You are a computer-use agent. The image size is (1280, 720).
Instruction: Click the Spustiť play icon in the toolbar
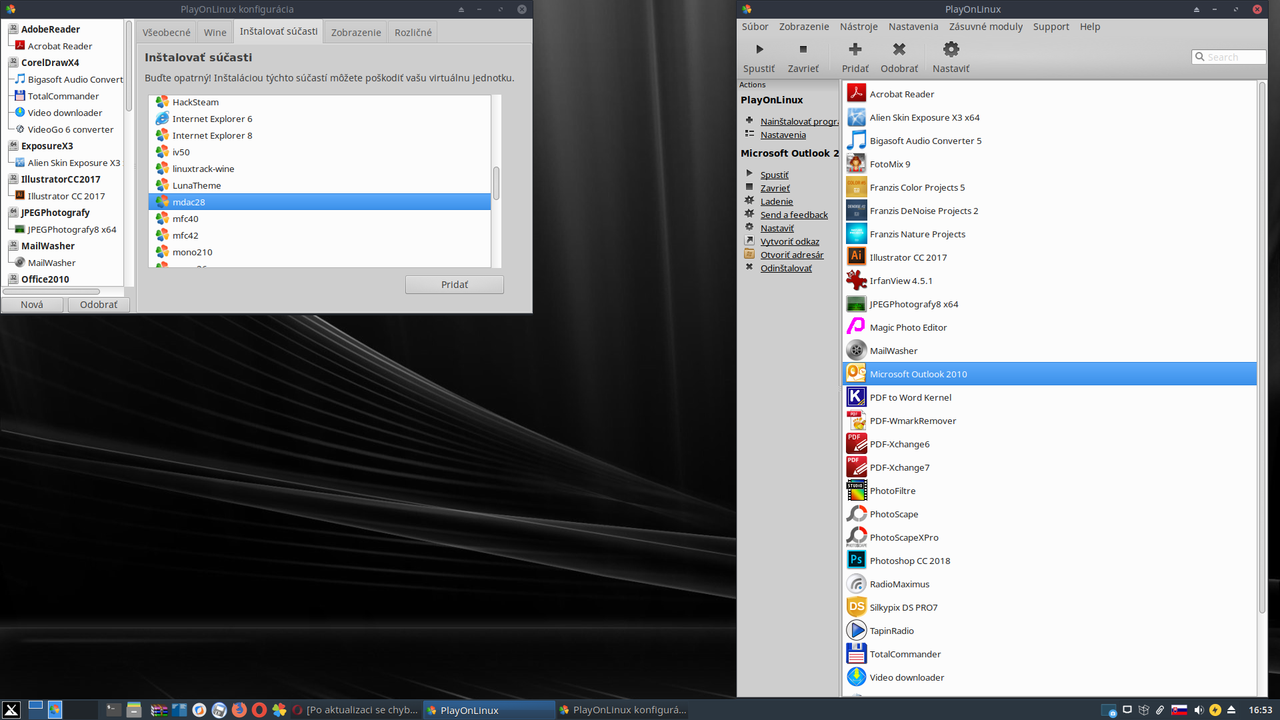759,49
